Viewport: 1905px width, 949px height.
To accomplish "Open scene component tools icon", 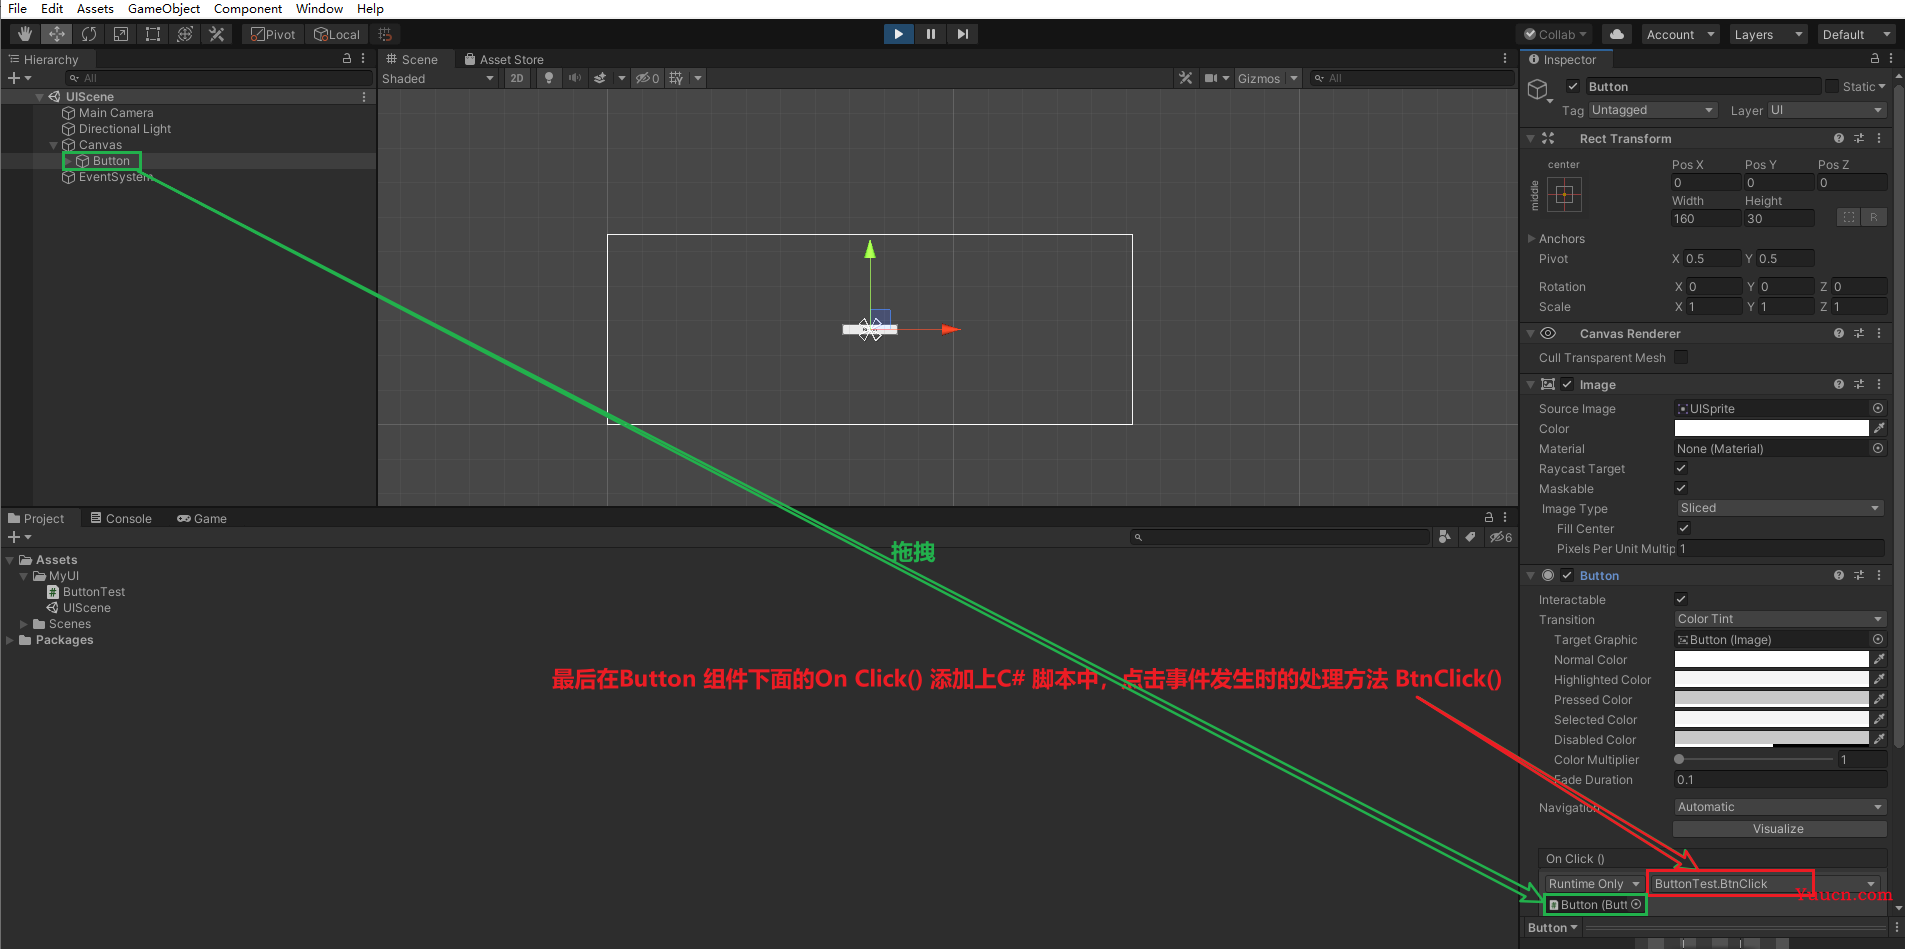I will (1186, 78).
